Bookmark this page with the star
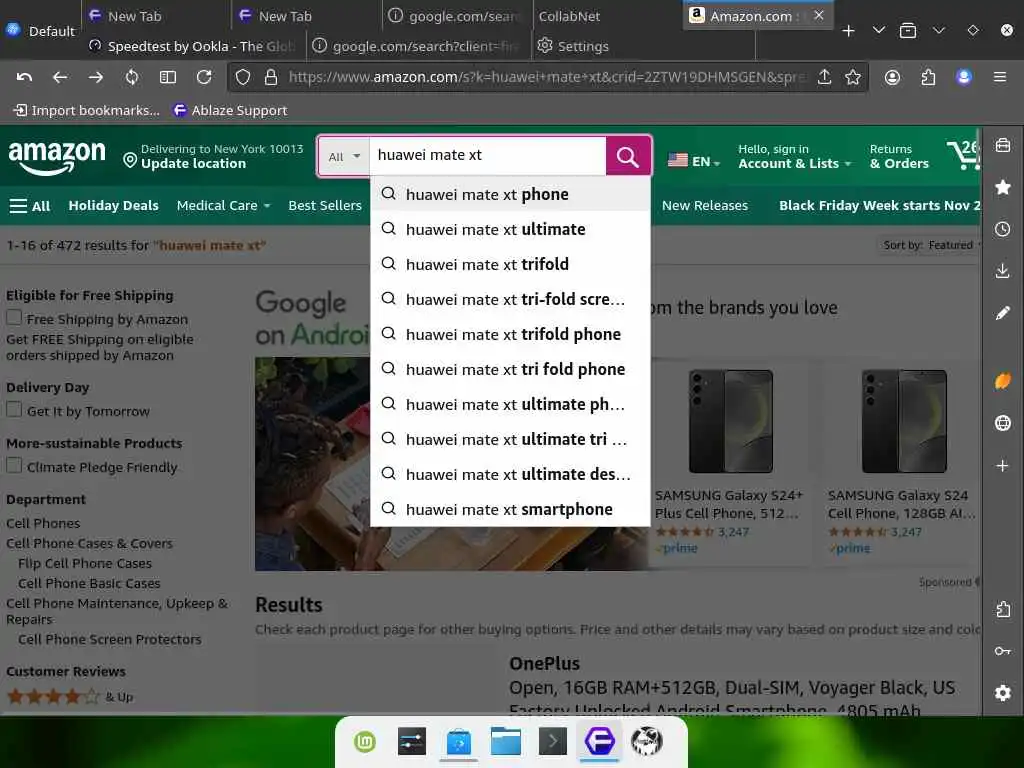The height and width of the screenshot is (768, 1024). pos(853,77)
